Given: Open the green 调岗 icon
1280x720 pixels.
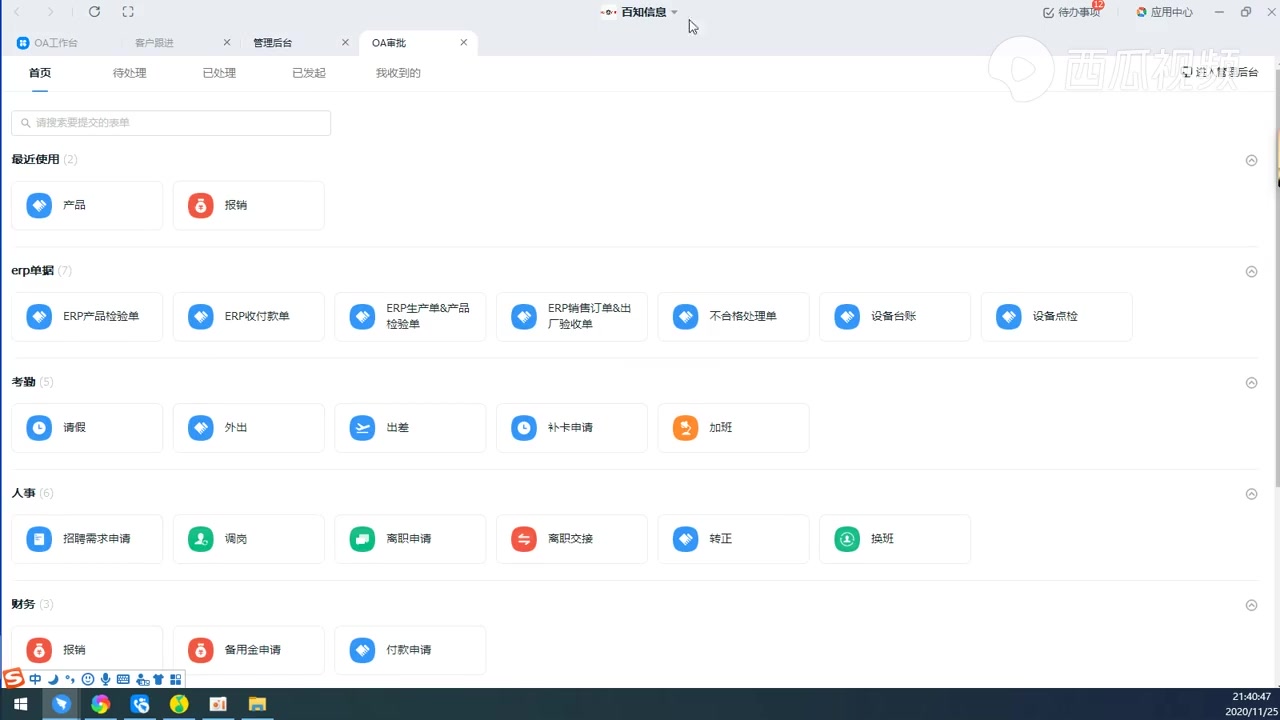Looking at the screenshot, I should tap(201, 538).
